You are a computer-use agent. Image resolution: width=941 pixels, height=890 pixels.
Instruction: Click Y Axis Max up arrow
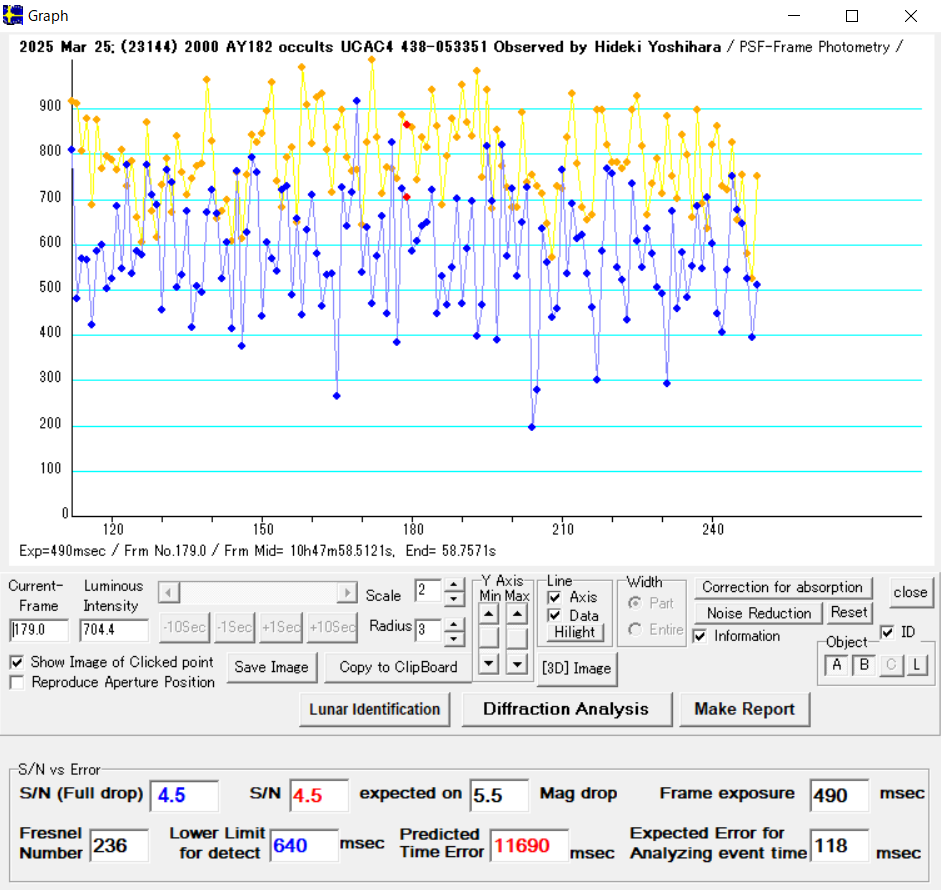(516, 614)
